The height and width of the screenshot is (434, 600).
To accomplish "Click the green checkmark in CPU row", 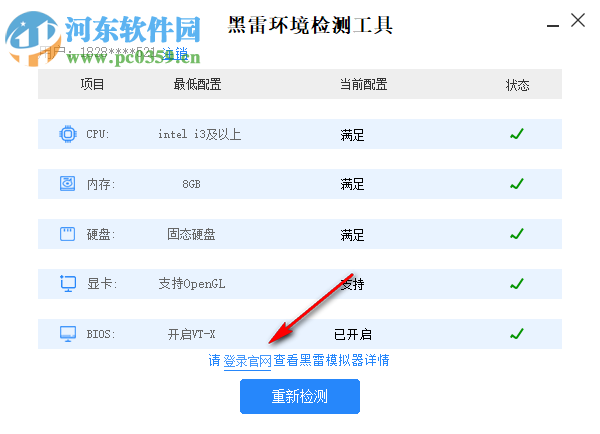I will pos(517,134).
